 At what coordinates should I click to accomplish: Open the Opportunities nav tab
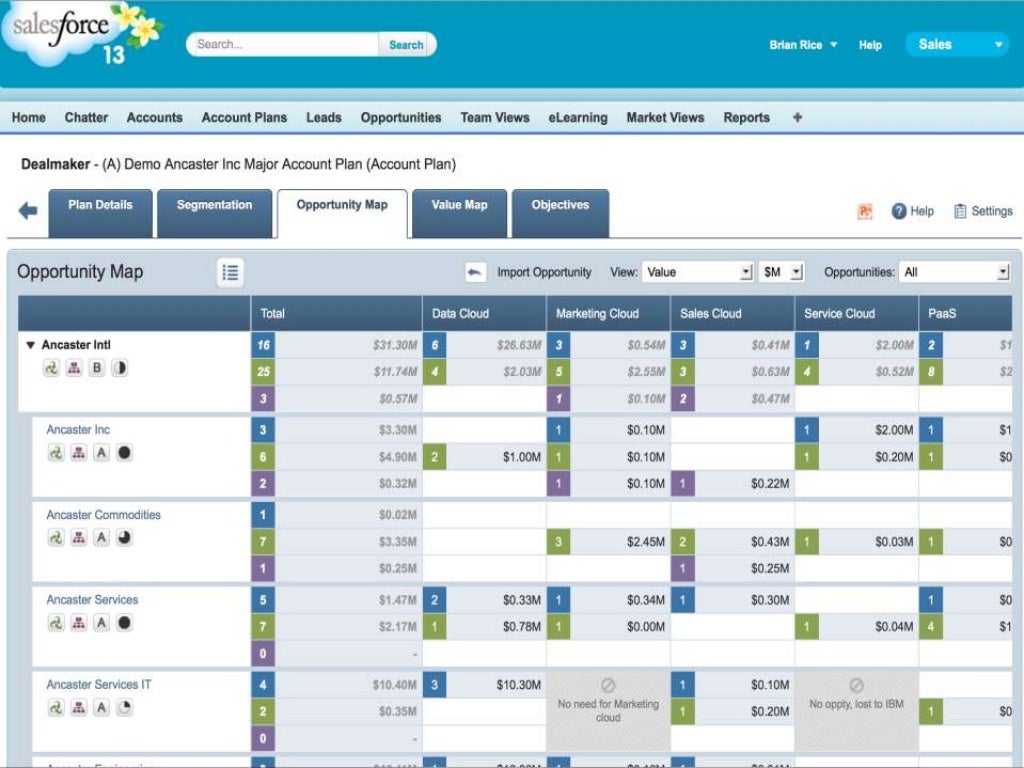tap(401, 118)
